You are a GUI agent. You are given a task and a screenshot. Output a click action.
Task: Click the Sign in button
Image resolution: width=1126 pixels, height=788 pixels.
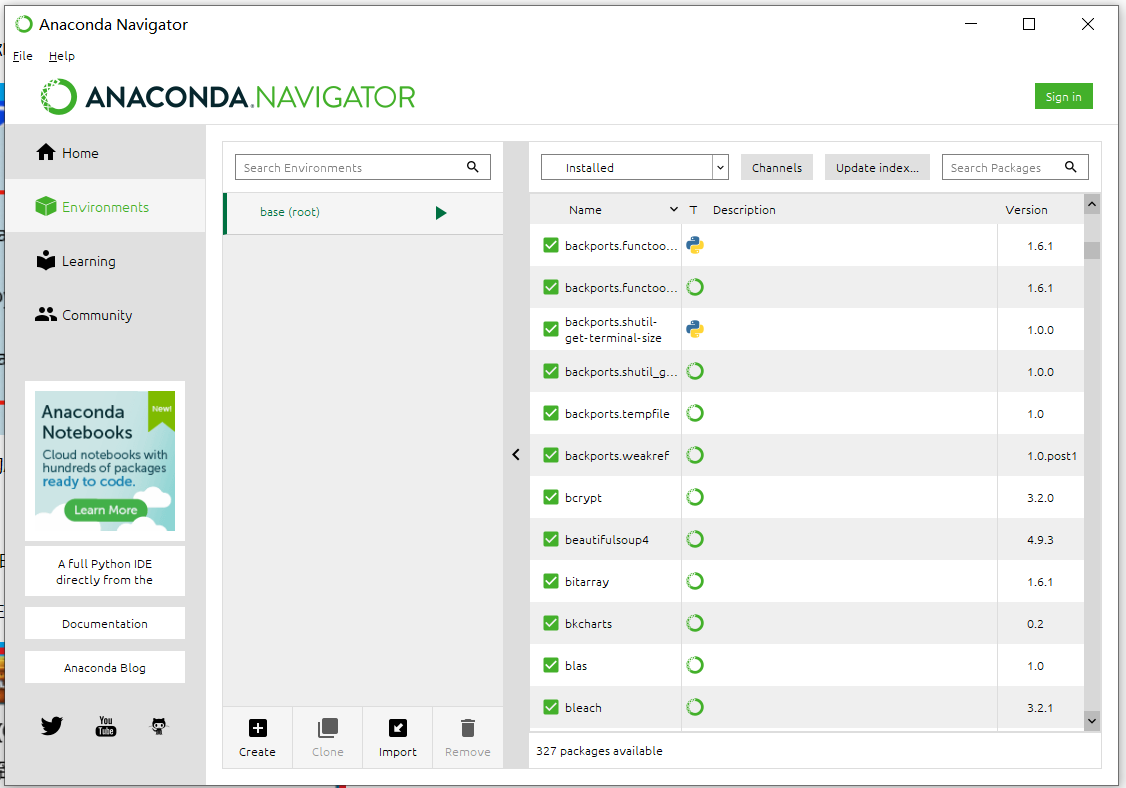tap(1064, 96)
